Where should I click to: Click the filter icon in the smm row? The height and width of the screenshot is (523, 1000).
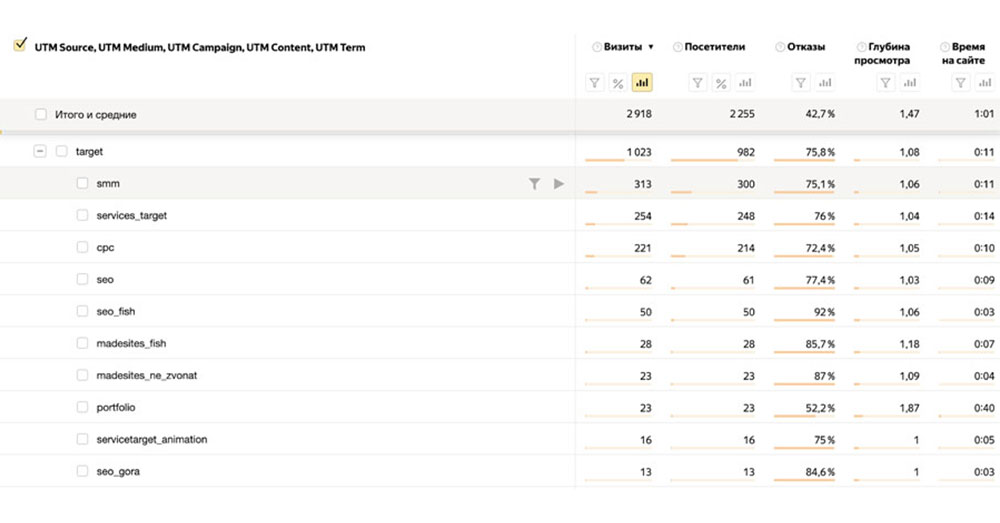tap(534, 184)
